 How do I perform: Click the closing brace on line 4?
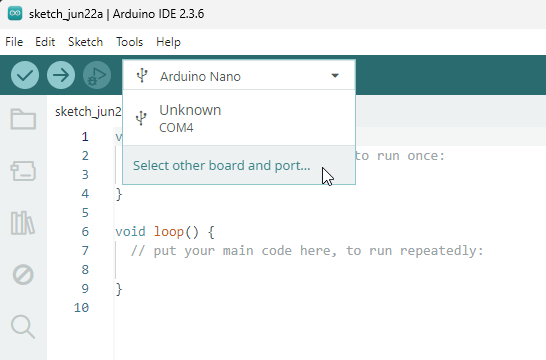click(119, 194)
